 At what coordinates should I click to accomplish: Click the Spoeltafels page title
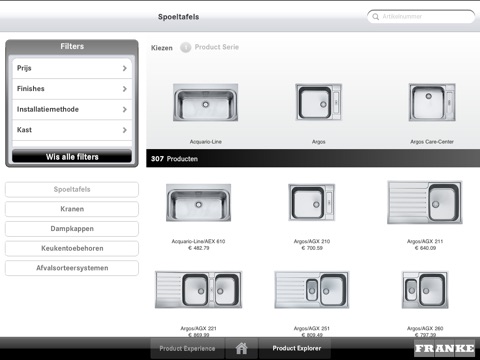click(178, 17)
